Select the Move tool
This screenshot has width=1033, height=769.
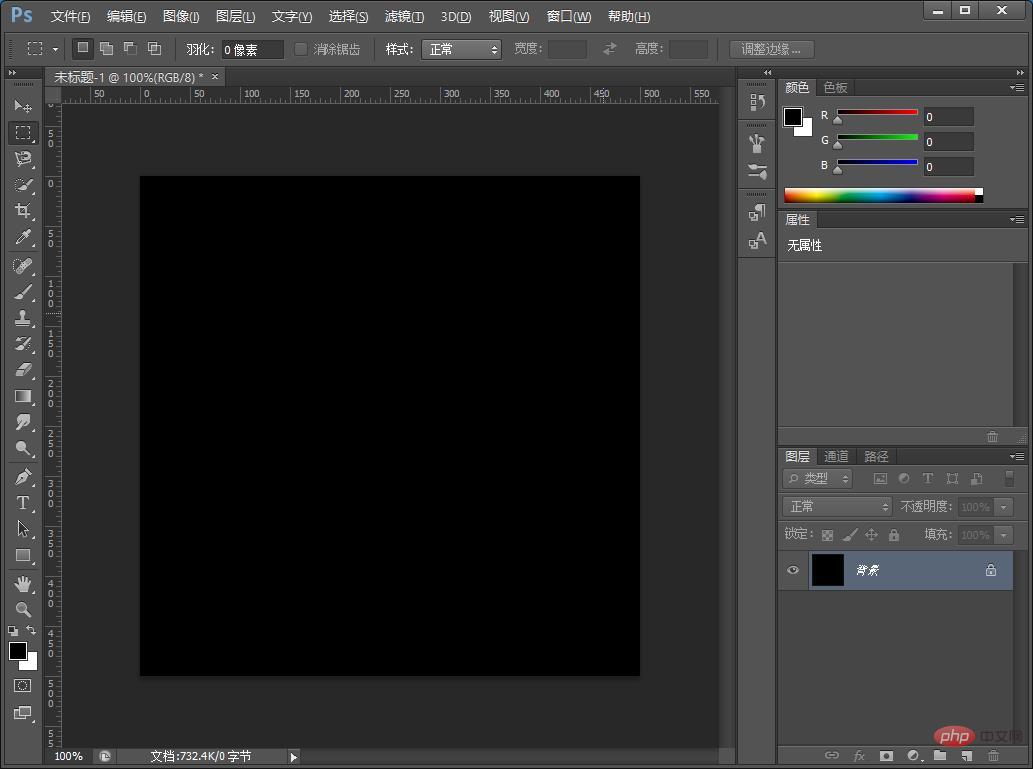click(x=22, y=106)
